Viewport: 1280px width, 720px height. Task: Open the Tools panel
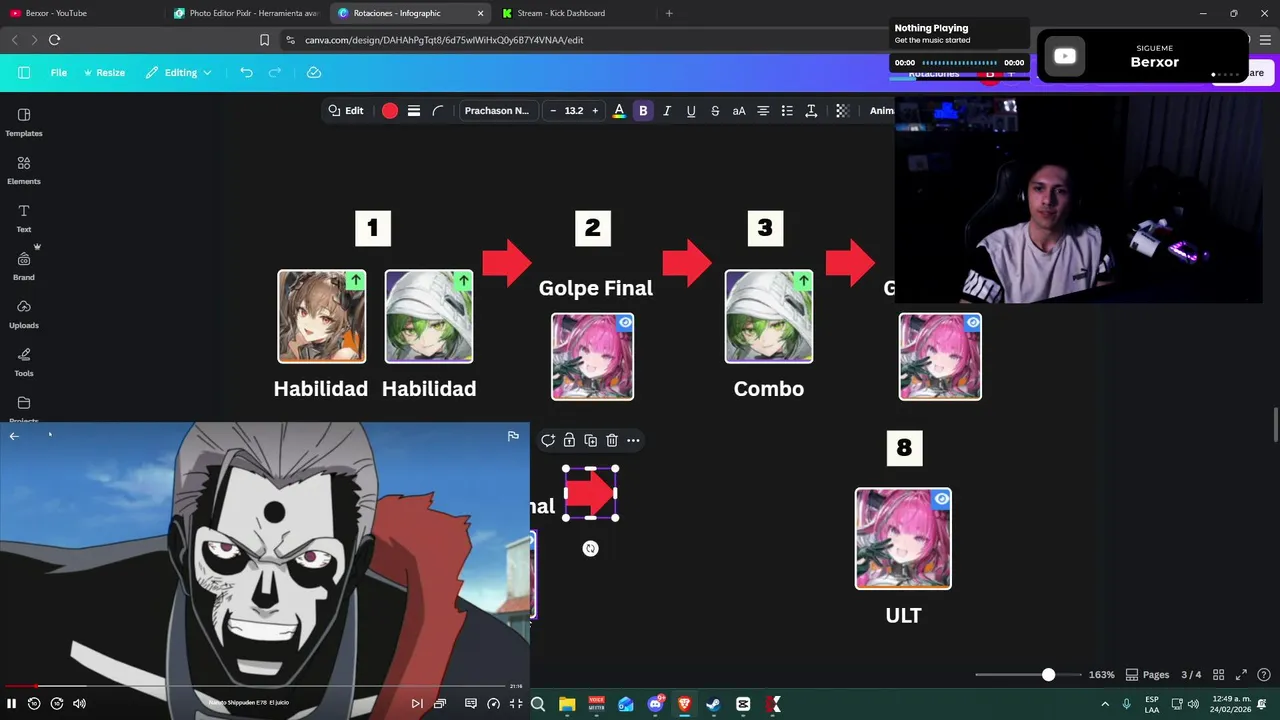click(24, 362)
